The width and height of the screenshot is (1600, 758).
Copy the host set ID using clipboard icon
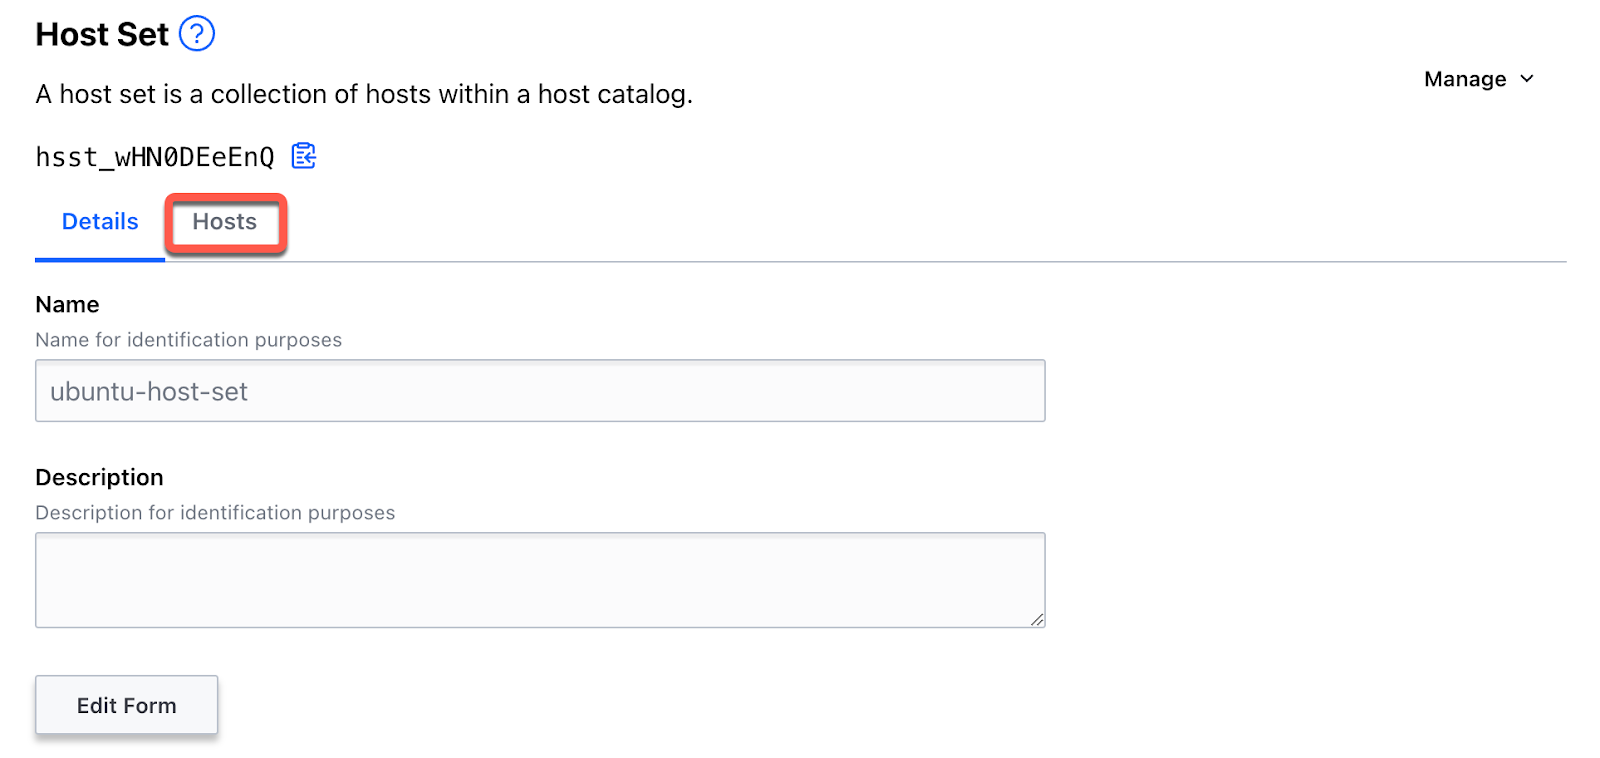303,155
